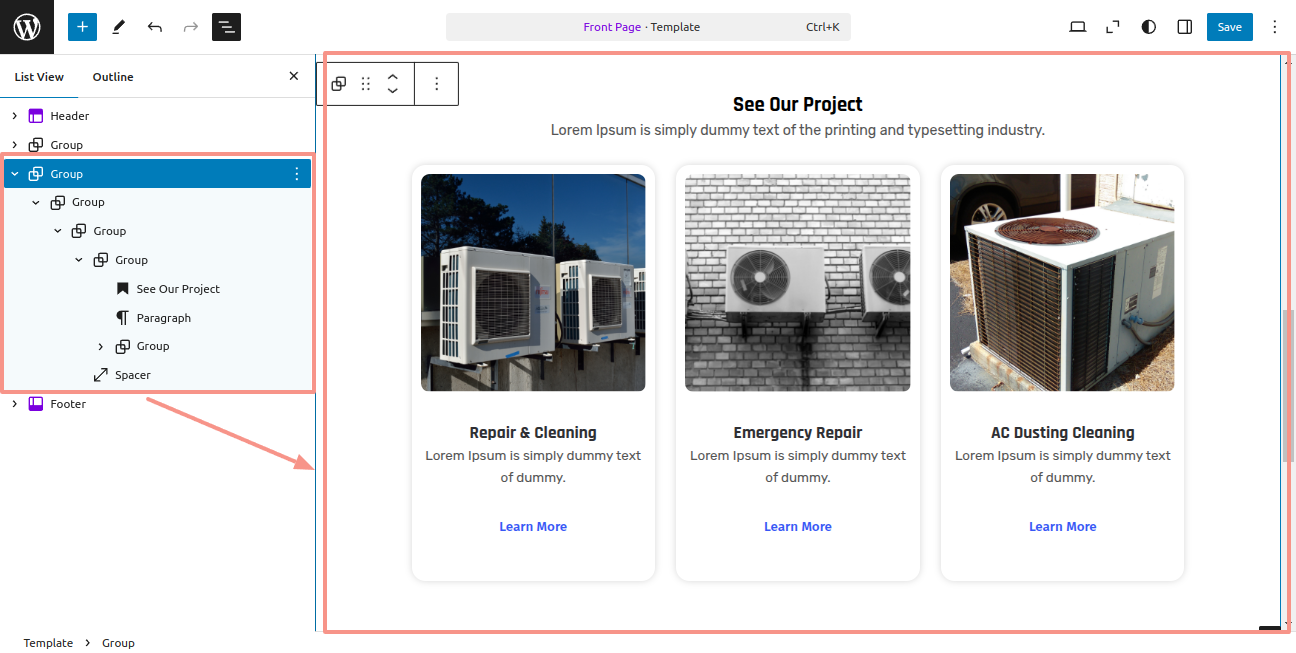Open the WordPress logo menu
Viewport: 1296px width, 653px height.
click(27, 27)
